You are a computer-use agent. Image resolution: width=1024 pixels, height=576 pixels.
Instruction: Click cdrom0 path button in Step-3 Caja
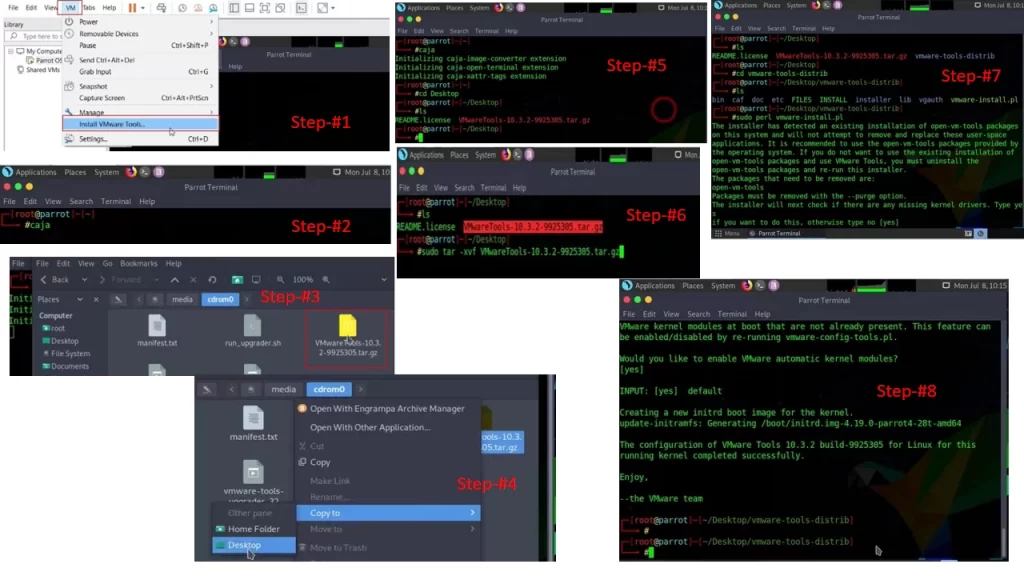pyautogui.click(x=220, y=299)
